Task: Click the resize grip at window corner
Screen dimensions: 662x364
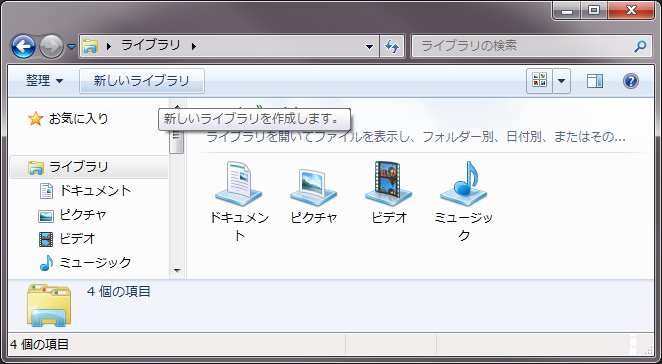Action: 648,349
